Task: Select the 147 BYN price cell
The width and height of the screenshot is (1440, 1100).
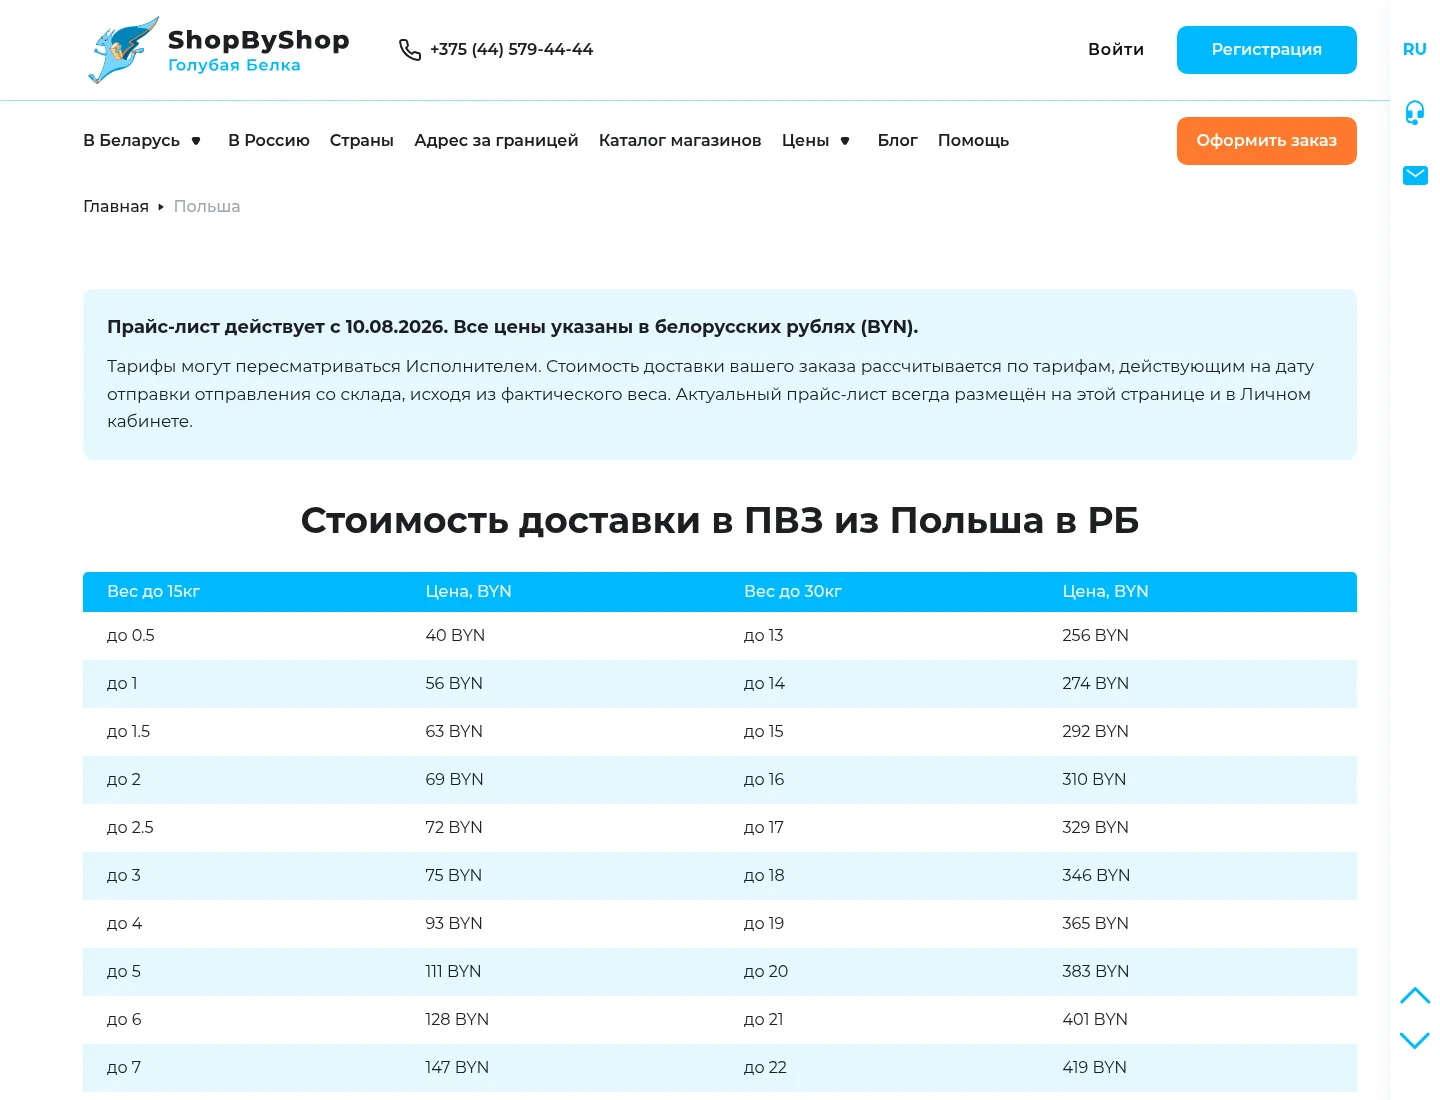Action: (x=457, y=1068)
